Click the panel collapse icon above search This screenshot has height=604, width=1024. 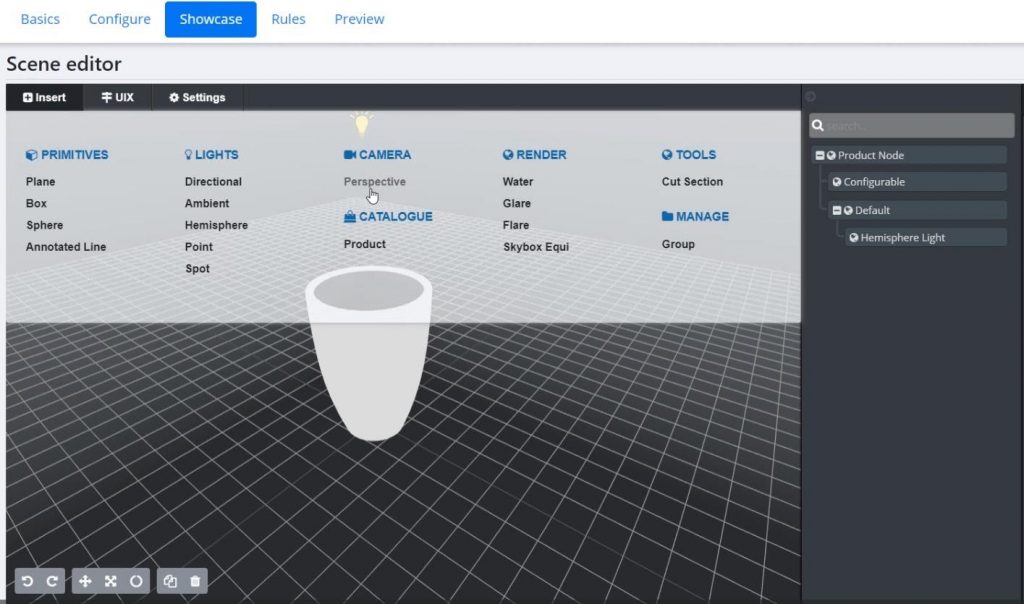(x=810, y=97)
